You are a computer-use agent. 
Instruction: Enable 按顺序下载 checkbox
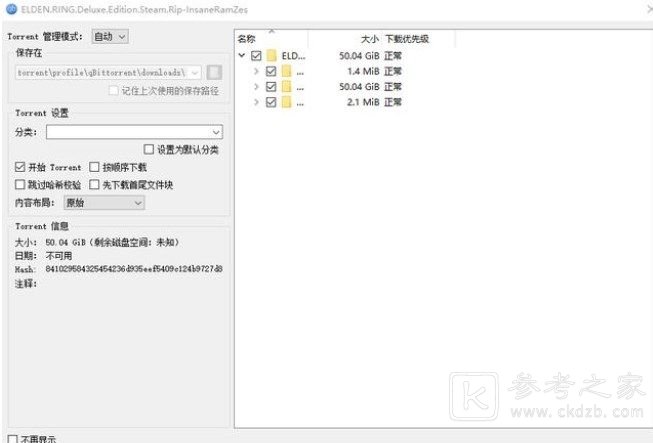[94, 167]
